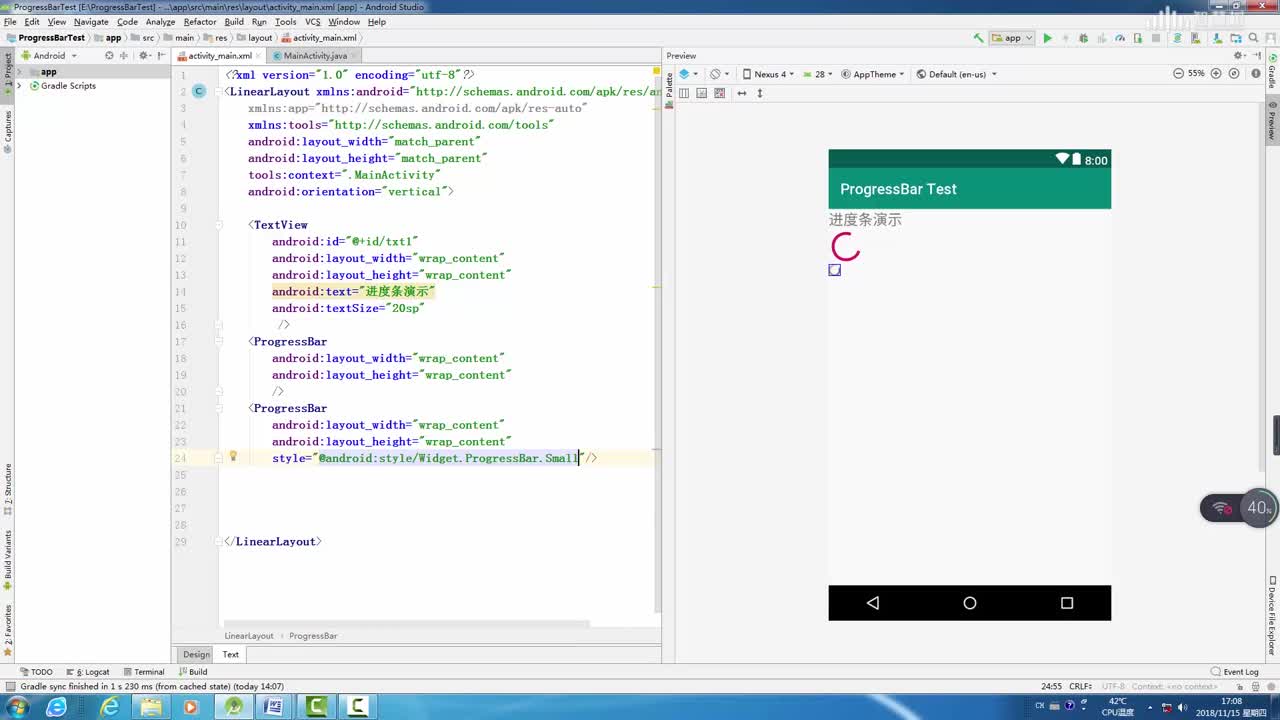This screenshot has width=1280, height=720.
Task: Zoom out the layout preview
Action: coord(1178,74)
